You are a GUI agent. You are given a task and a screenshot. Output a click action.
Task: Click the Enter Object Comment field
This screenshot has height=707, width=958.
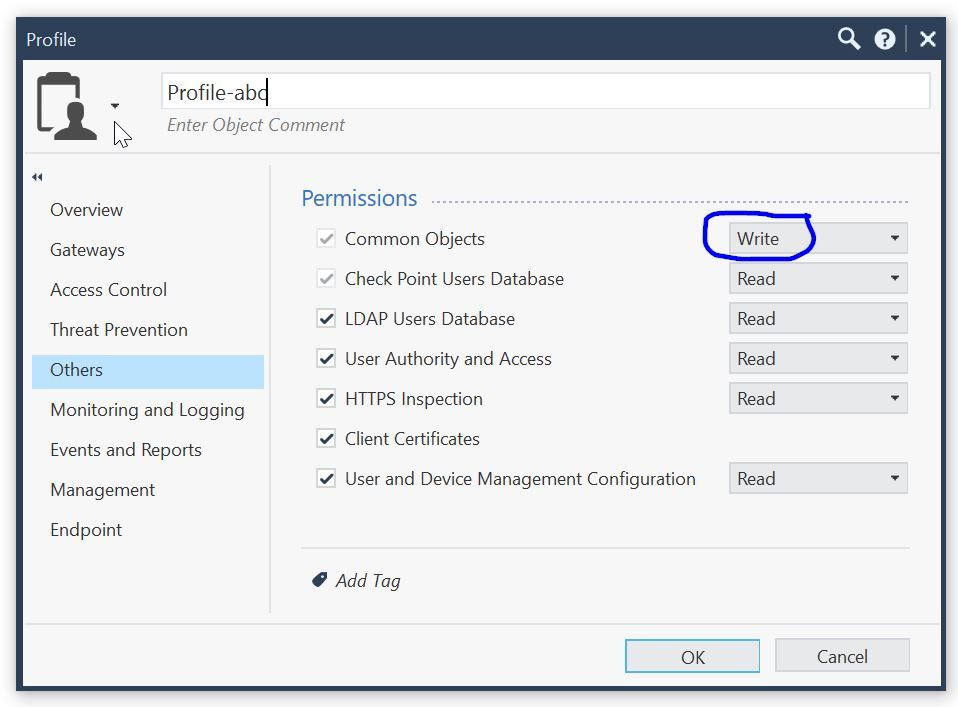point(255,125)
